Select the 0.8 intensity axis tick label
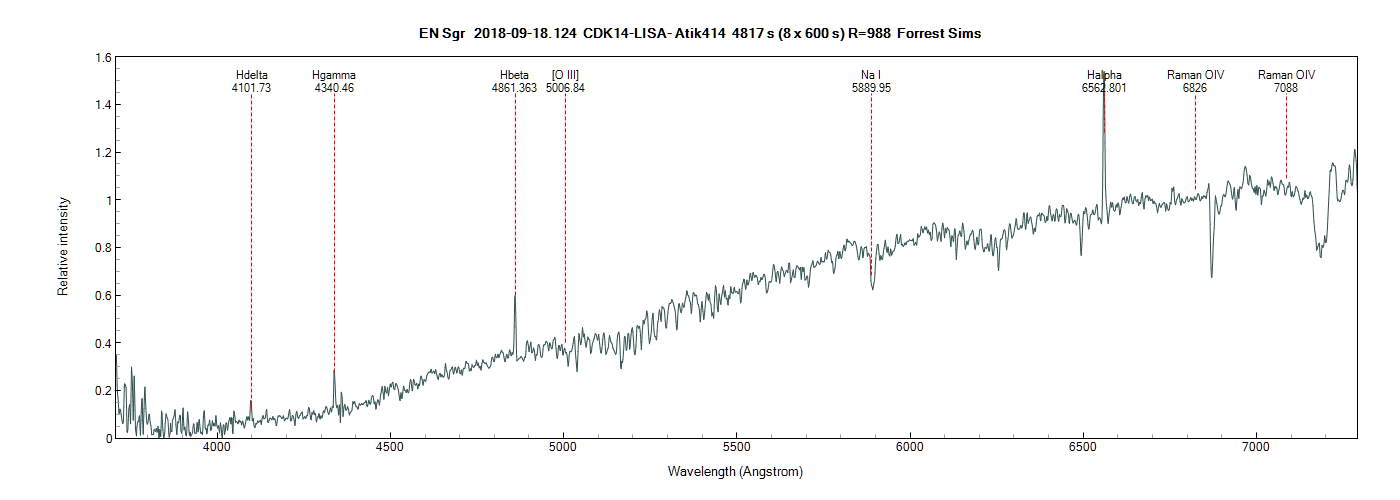Screen dimensions: 1400x500 (x=102, y=248)
